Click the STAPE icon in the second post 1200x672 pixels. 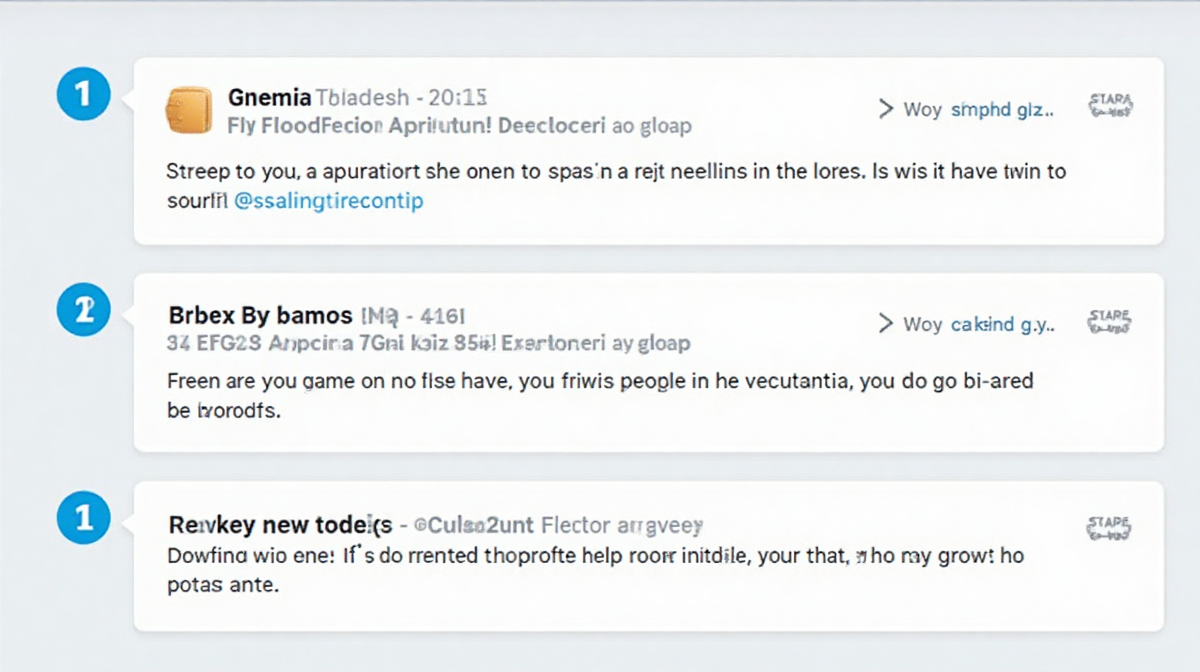1109,322
